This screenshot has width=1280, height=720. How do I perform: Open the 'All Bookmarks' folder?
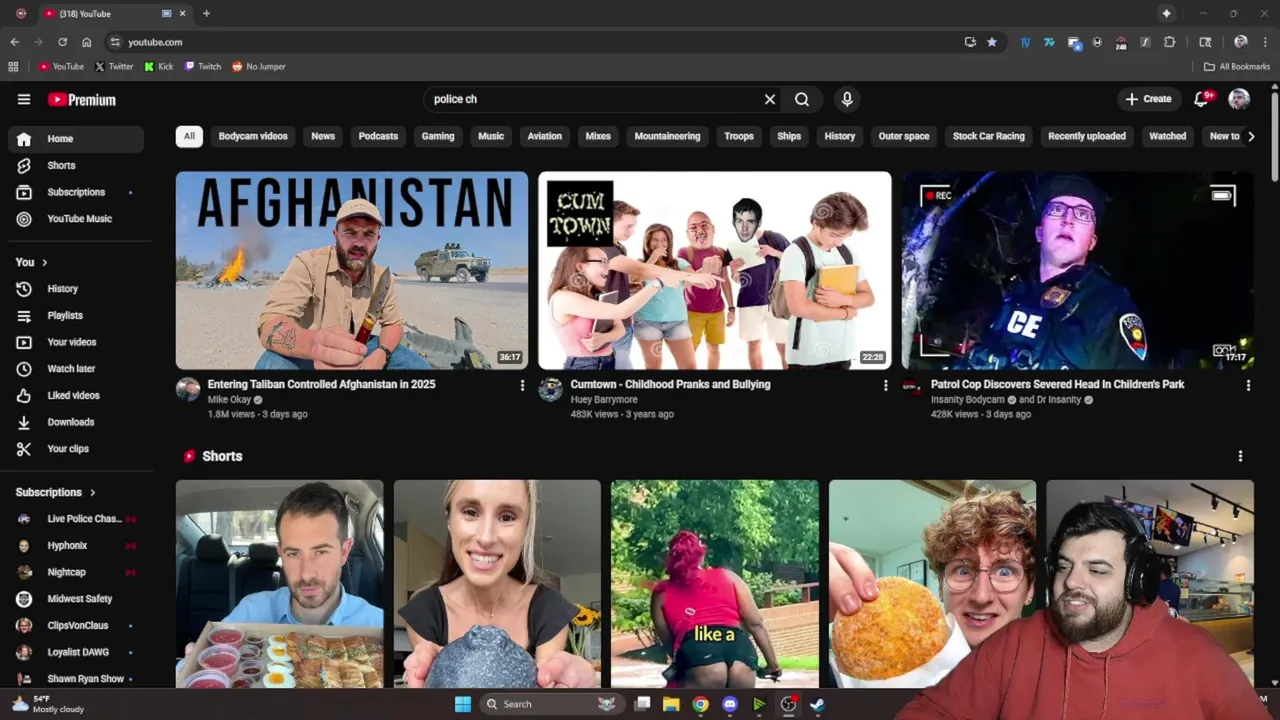tap(1237, 66)
